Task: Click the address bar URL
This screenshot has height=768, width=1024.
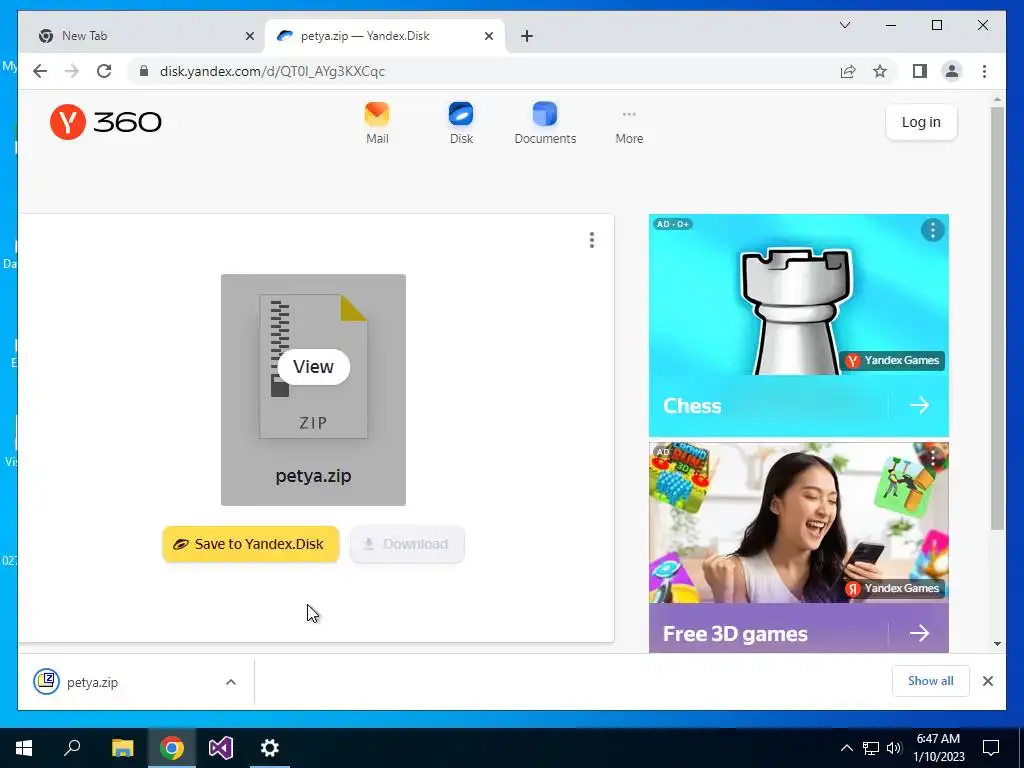Action: click(272, 71)
